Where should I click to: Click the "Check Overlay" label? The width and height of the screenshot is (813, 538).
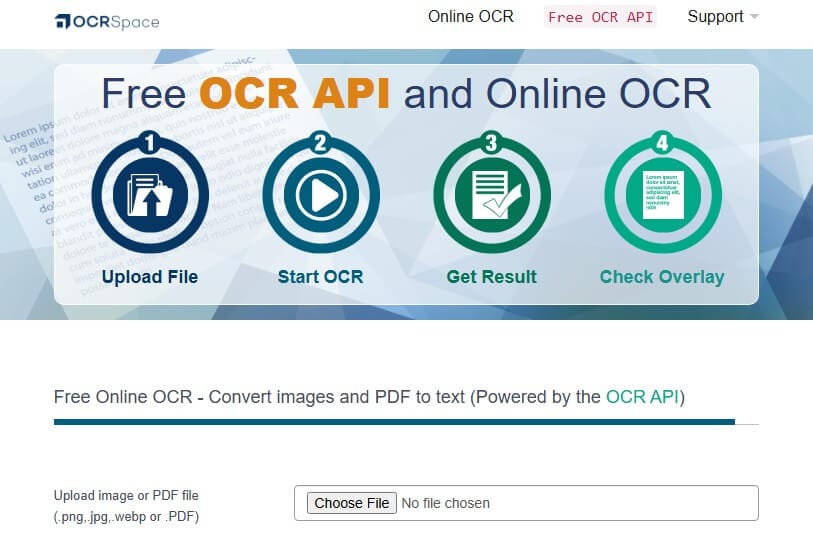point(662,277)
